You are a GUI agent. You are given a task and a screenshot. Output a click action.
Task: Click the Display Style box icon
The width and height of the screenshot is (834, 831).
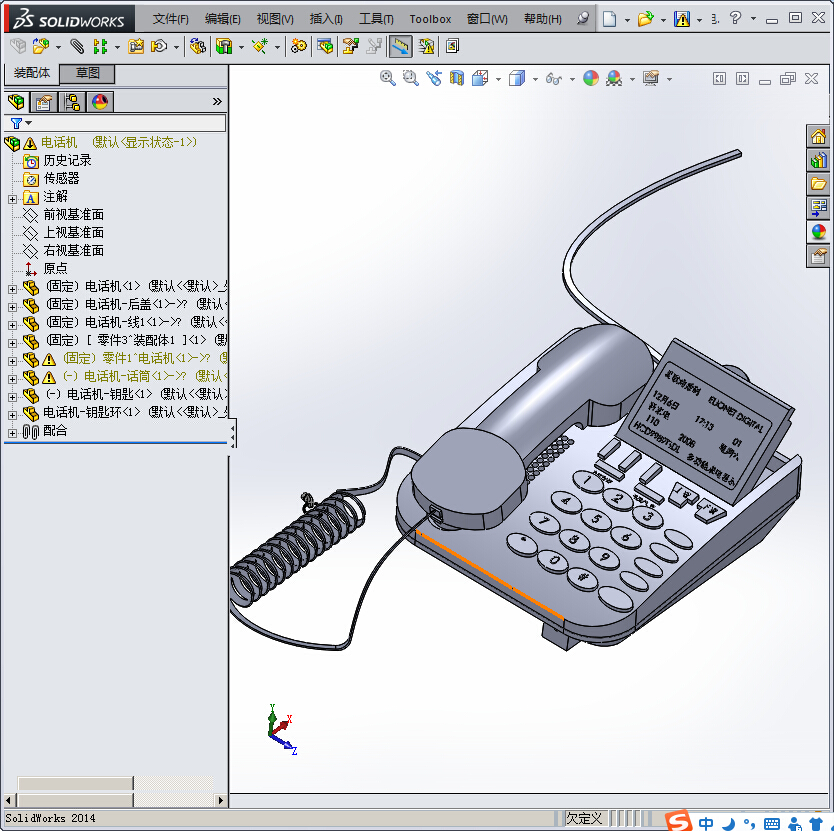tap(517, 79)
